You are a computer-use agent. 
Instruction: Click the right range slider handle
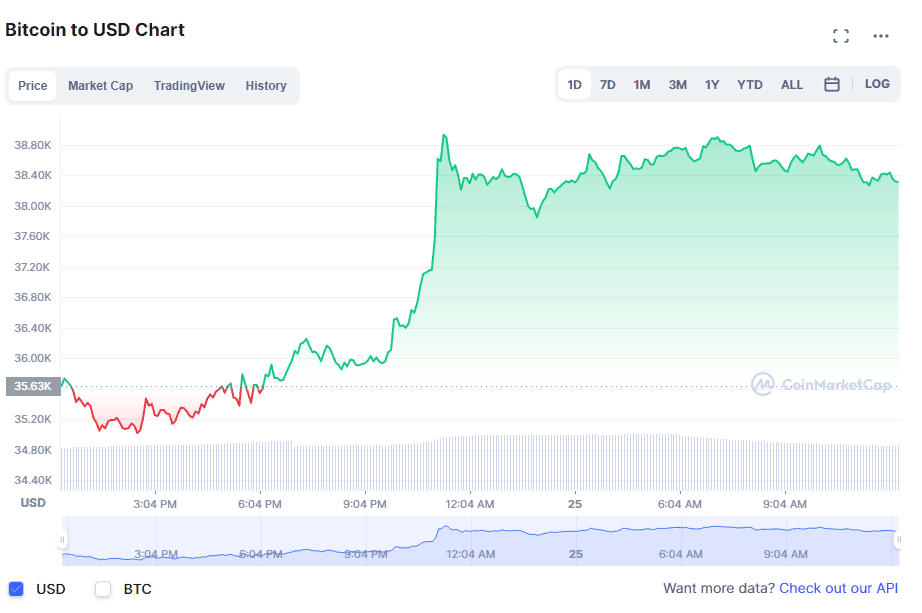897,540
